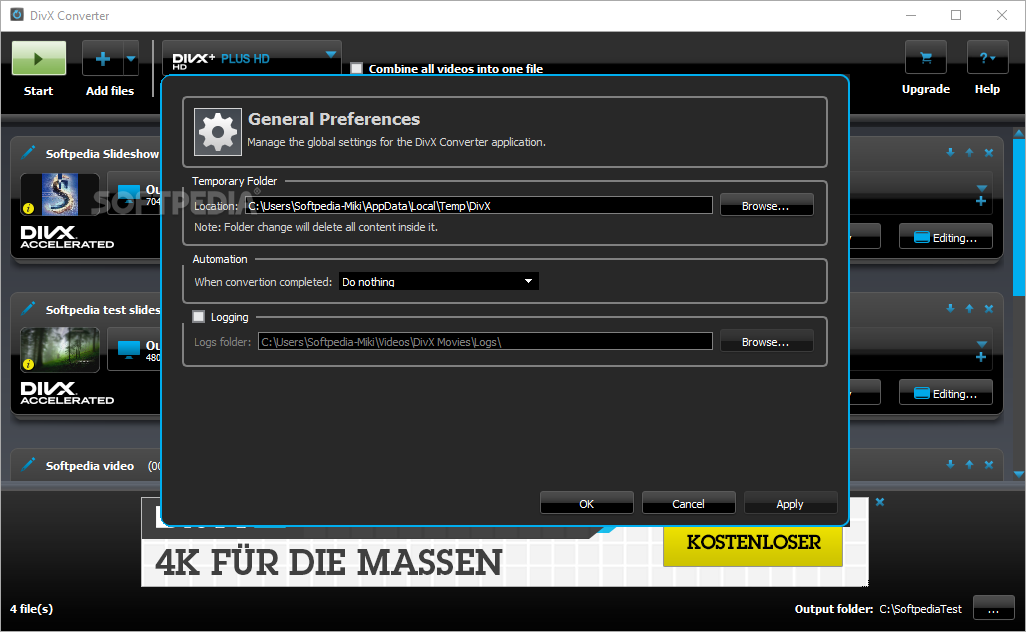Move Softpedia test slideshow item up
This screenshot has height=632, width=1026.
point(970,308)
